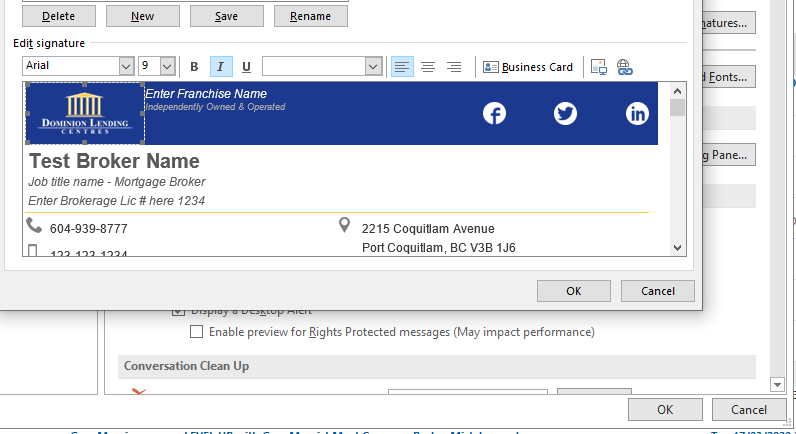Confirm signature dialog with OK
The width and height of the screenshot is (796, 434).
[x=574, y=291]
